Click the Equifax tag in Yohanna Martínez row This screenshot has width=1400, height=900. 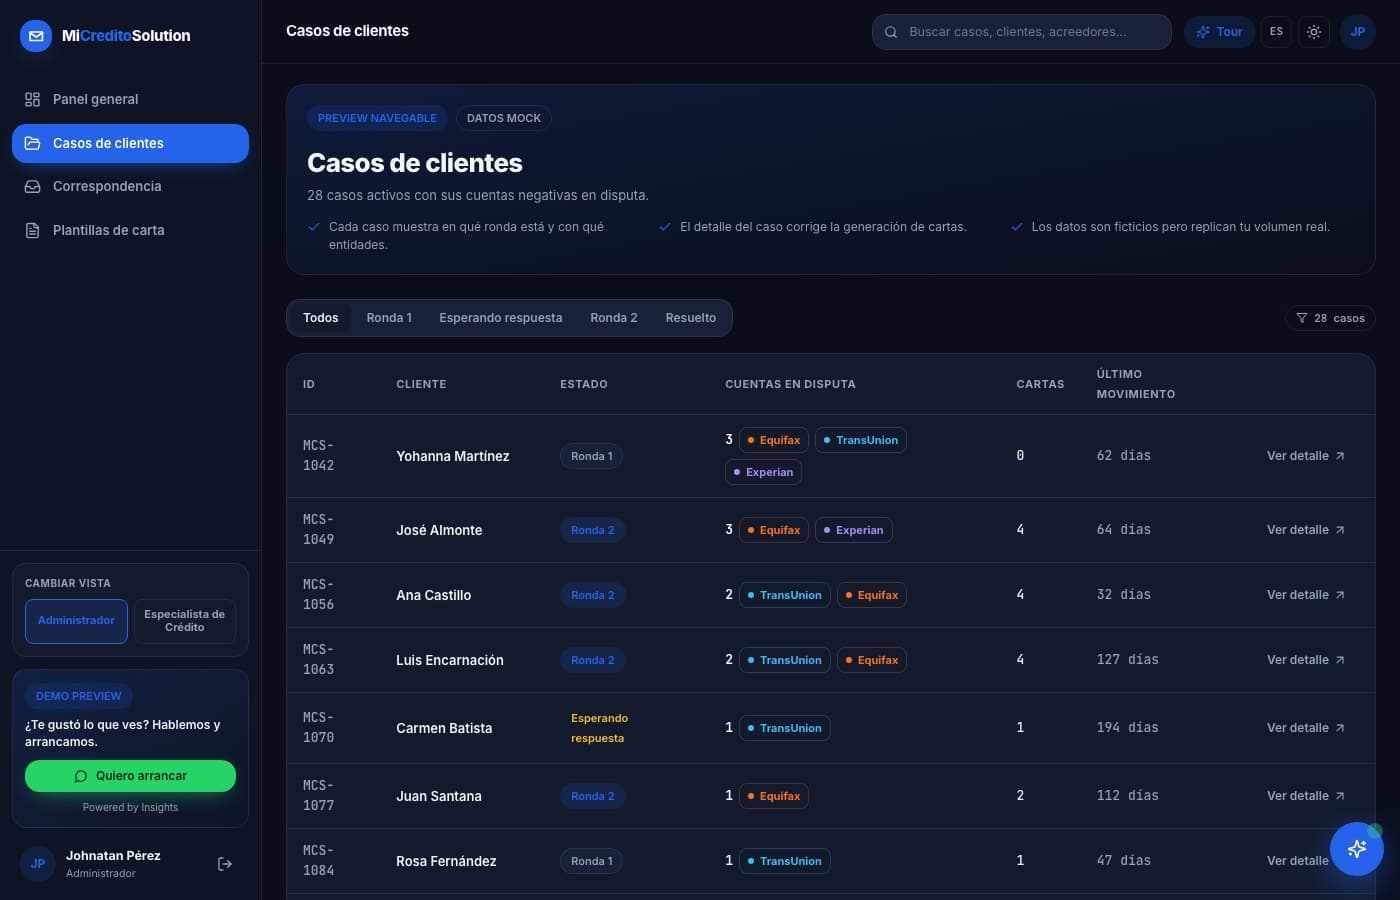pyautogui.click(x=774, y=440)
